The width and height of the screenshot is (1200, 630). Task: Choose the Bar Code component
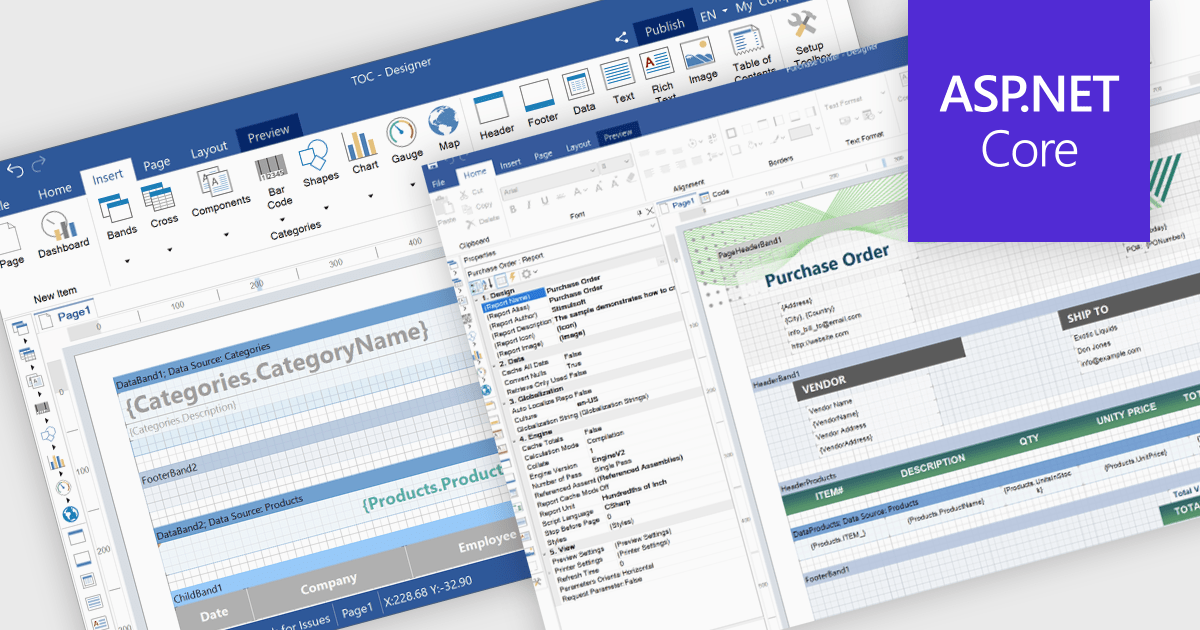coord(272,181)
